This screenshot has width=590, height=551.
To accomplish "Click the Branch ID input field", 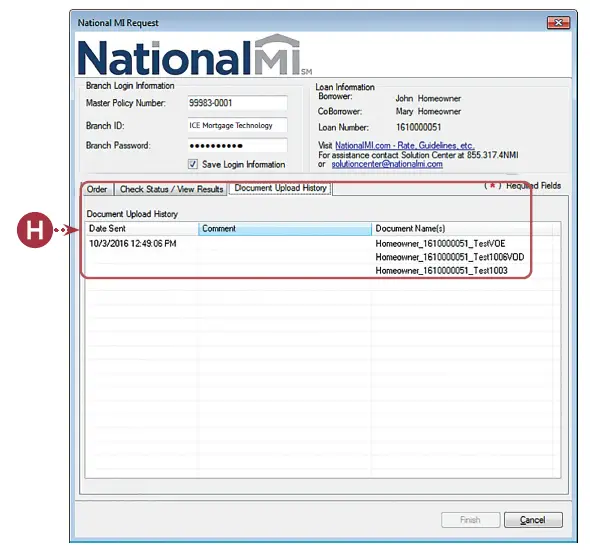I will pyautogui.click(x=237, y=125).
